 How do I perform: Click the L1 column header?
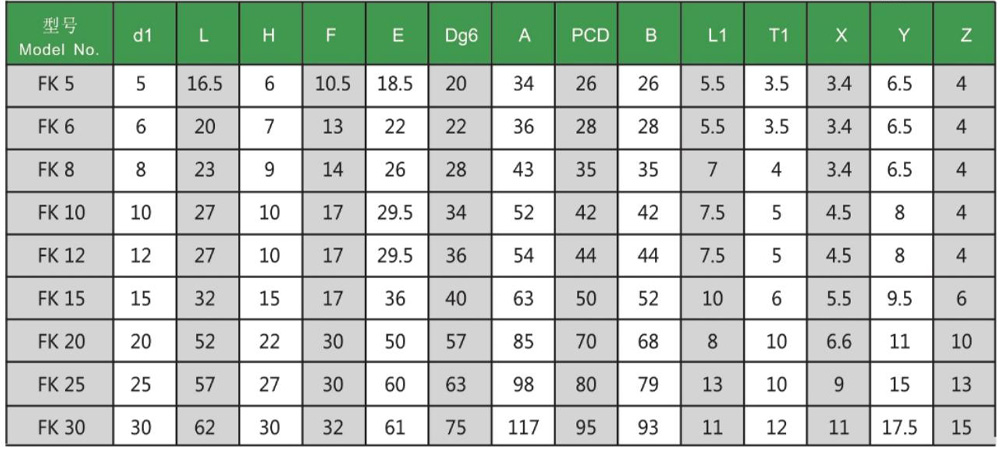712,34
